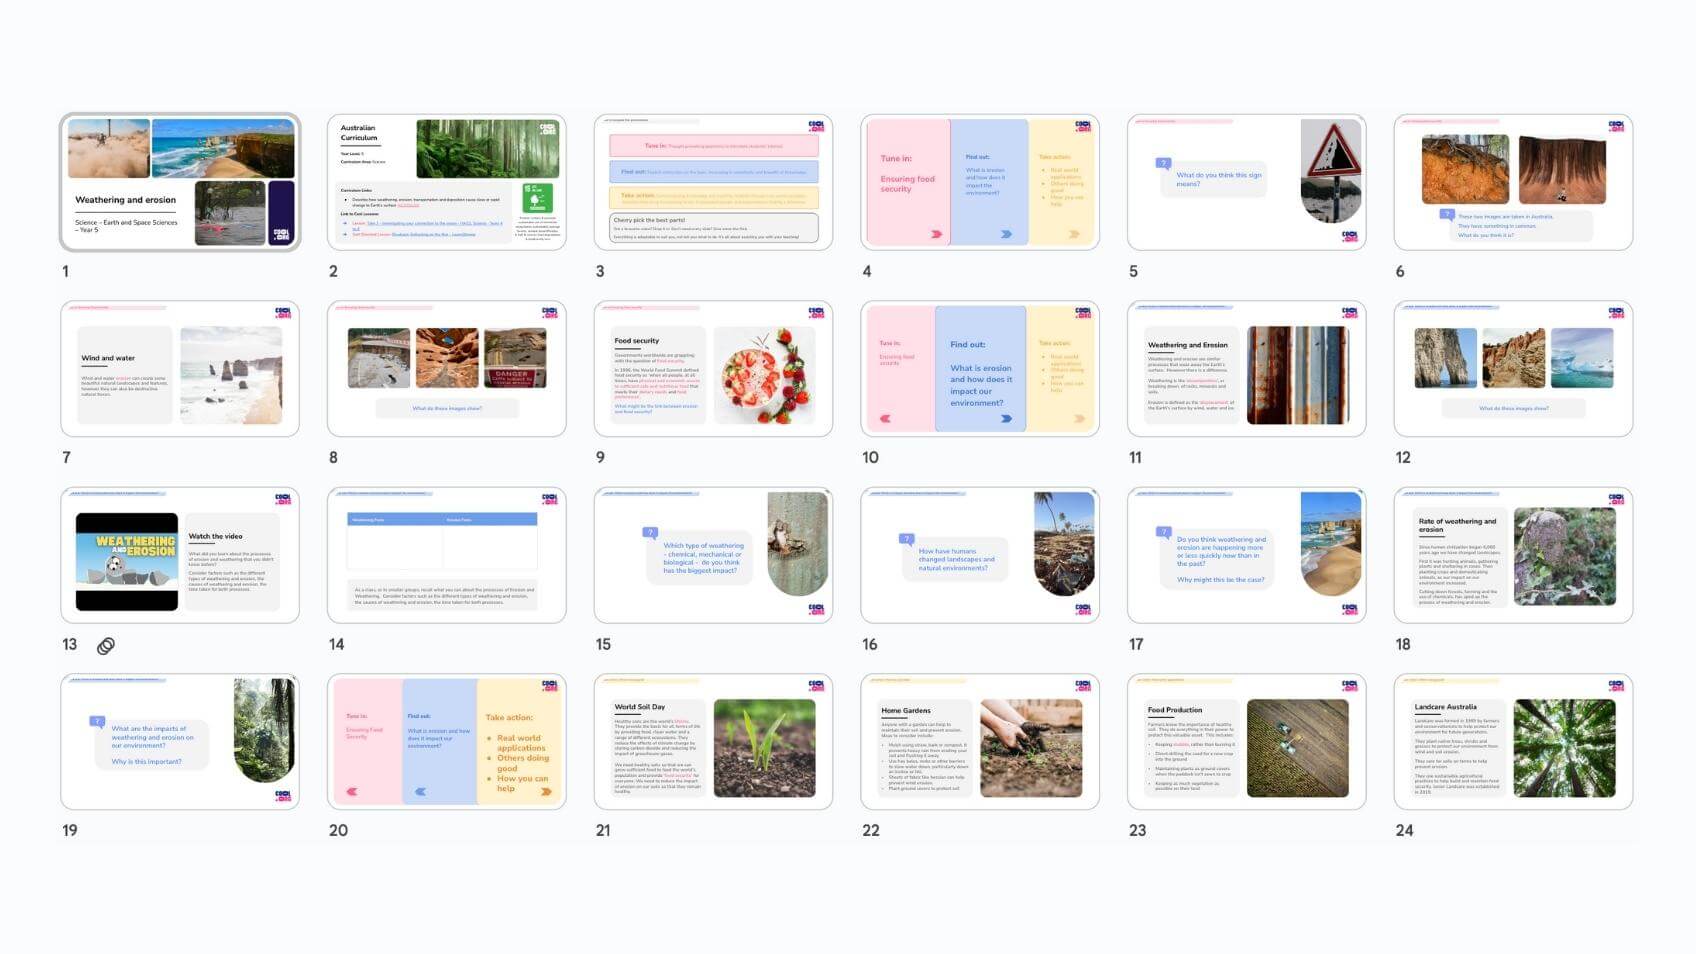Open slide 20 with Take action highlighted
The height and width of the screenshot is (954, 1696).
[x=446, y=742]
